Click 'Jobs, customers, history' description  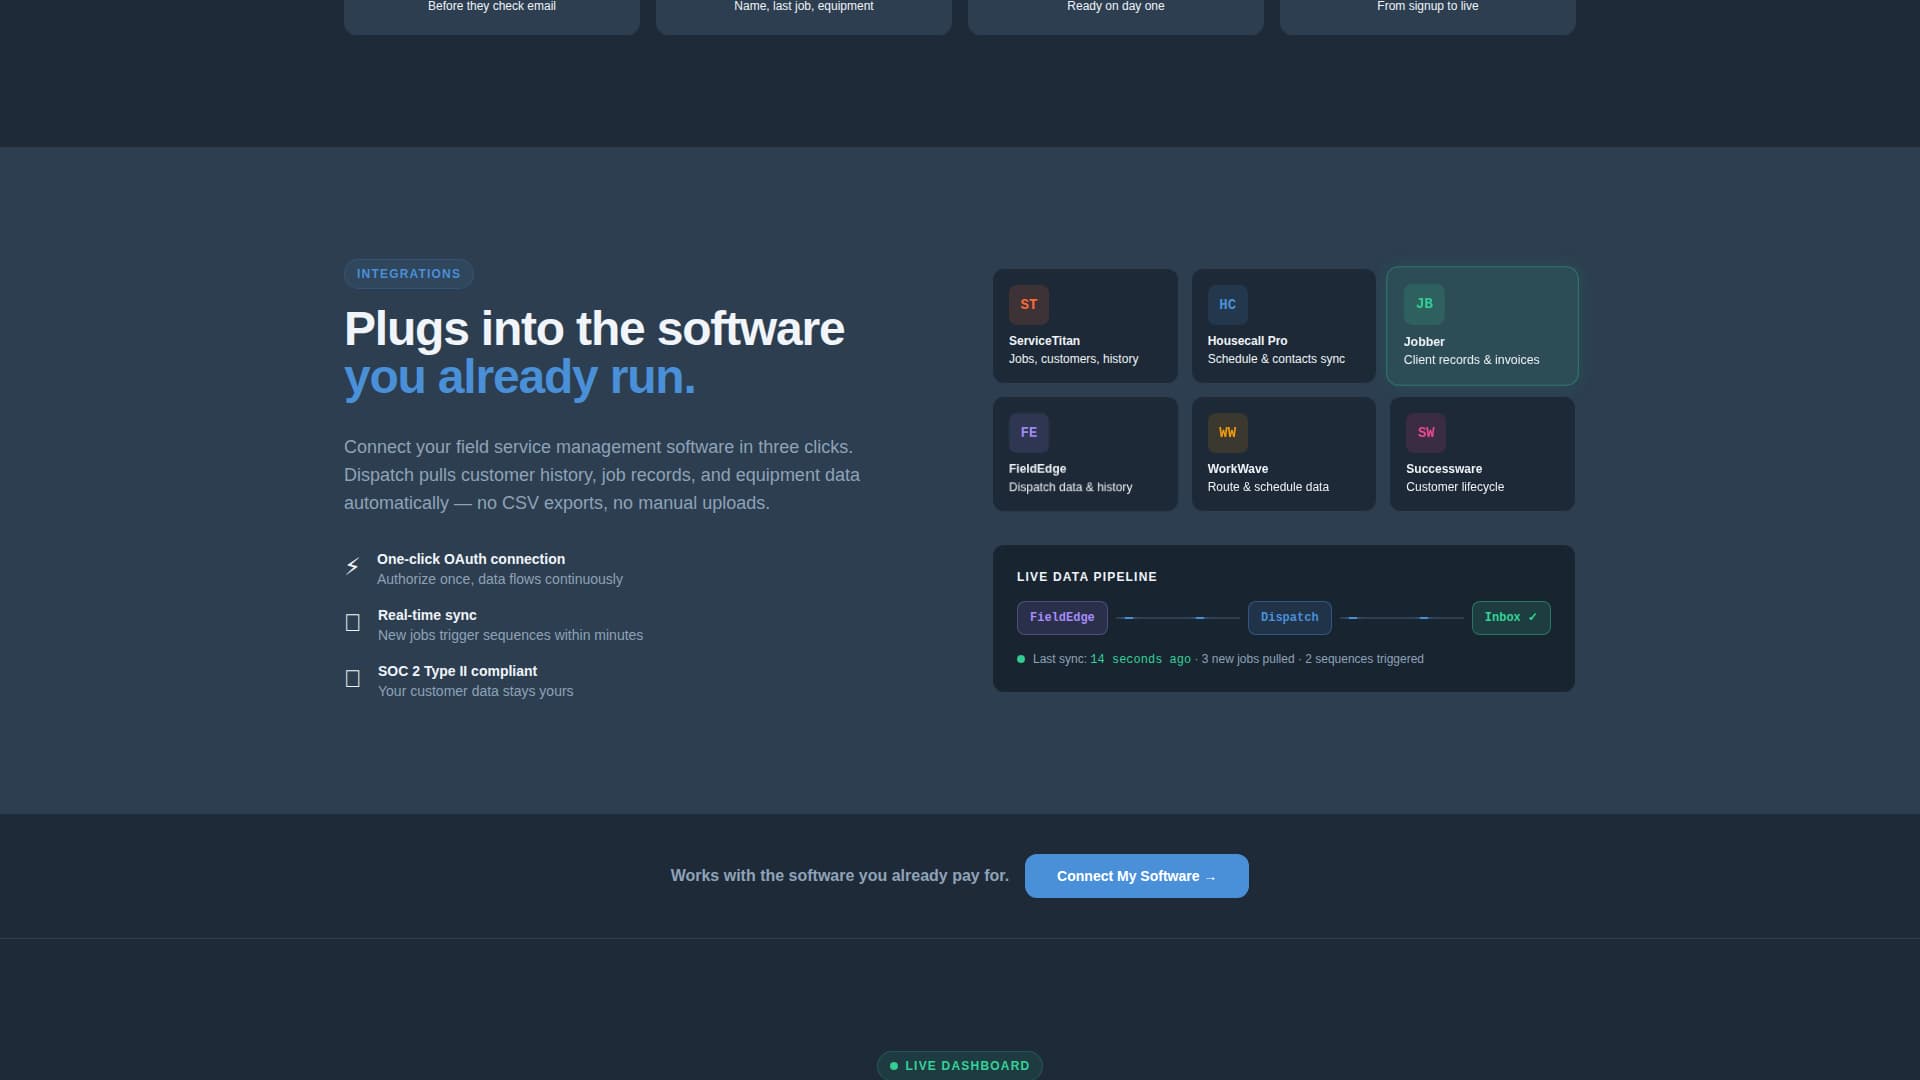pyautogui.click(x=1073, y=359)
